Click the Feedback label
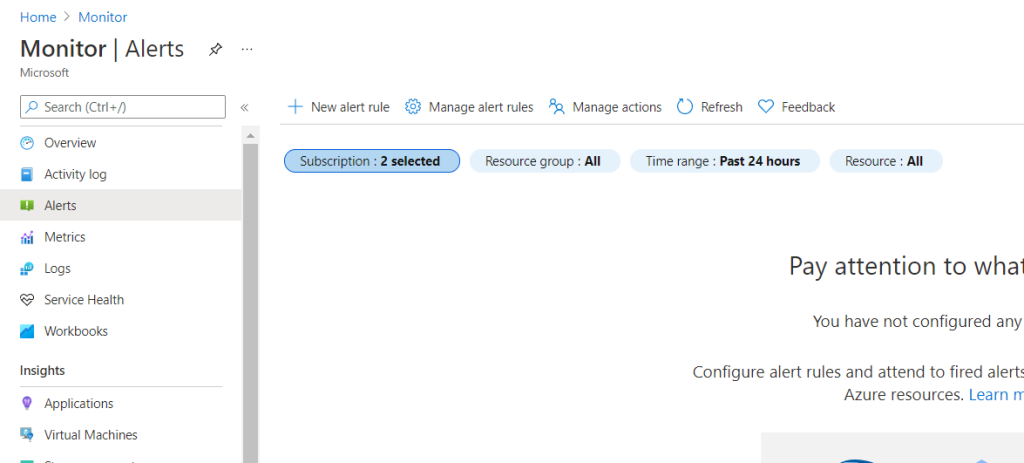The image size is (1024, 463). pos(808,107)
